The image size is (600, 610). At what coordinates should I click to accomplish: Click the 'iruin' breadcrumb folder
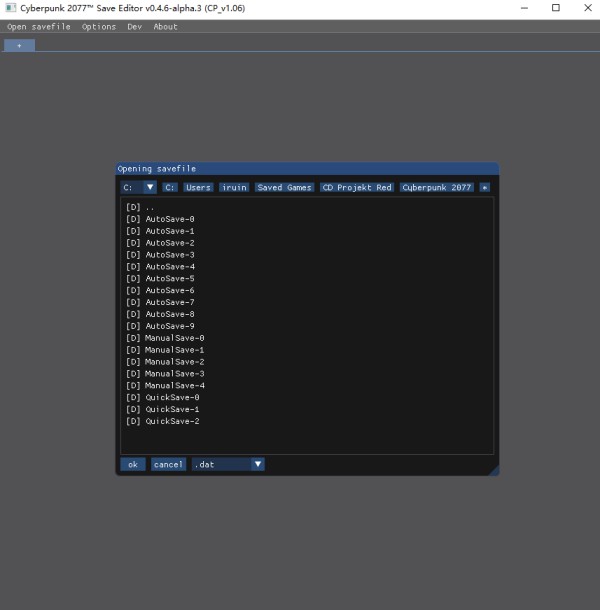click(233, 187)
